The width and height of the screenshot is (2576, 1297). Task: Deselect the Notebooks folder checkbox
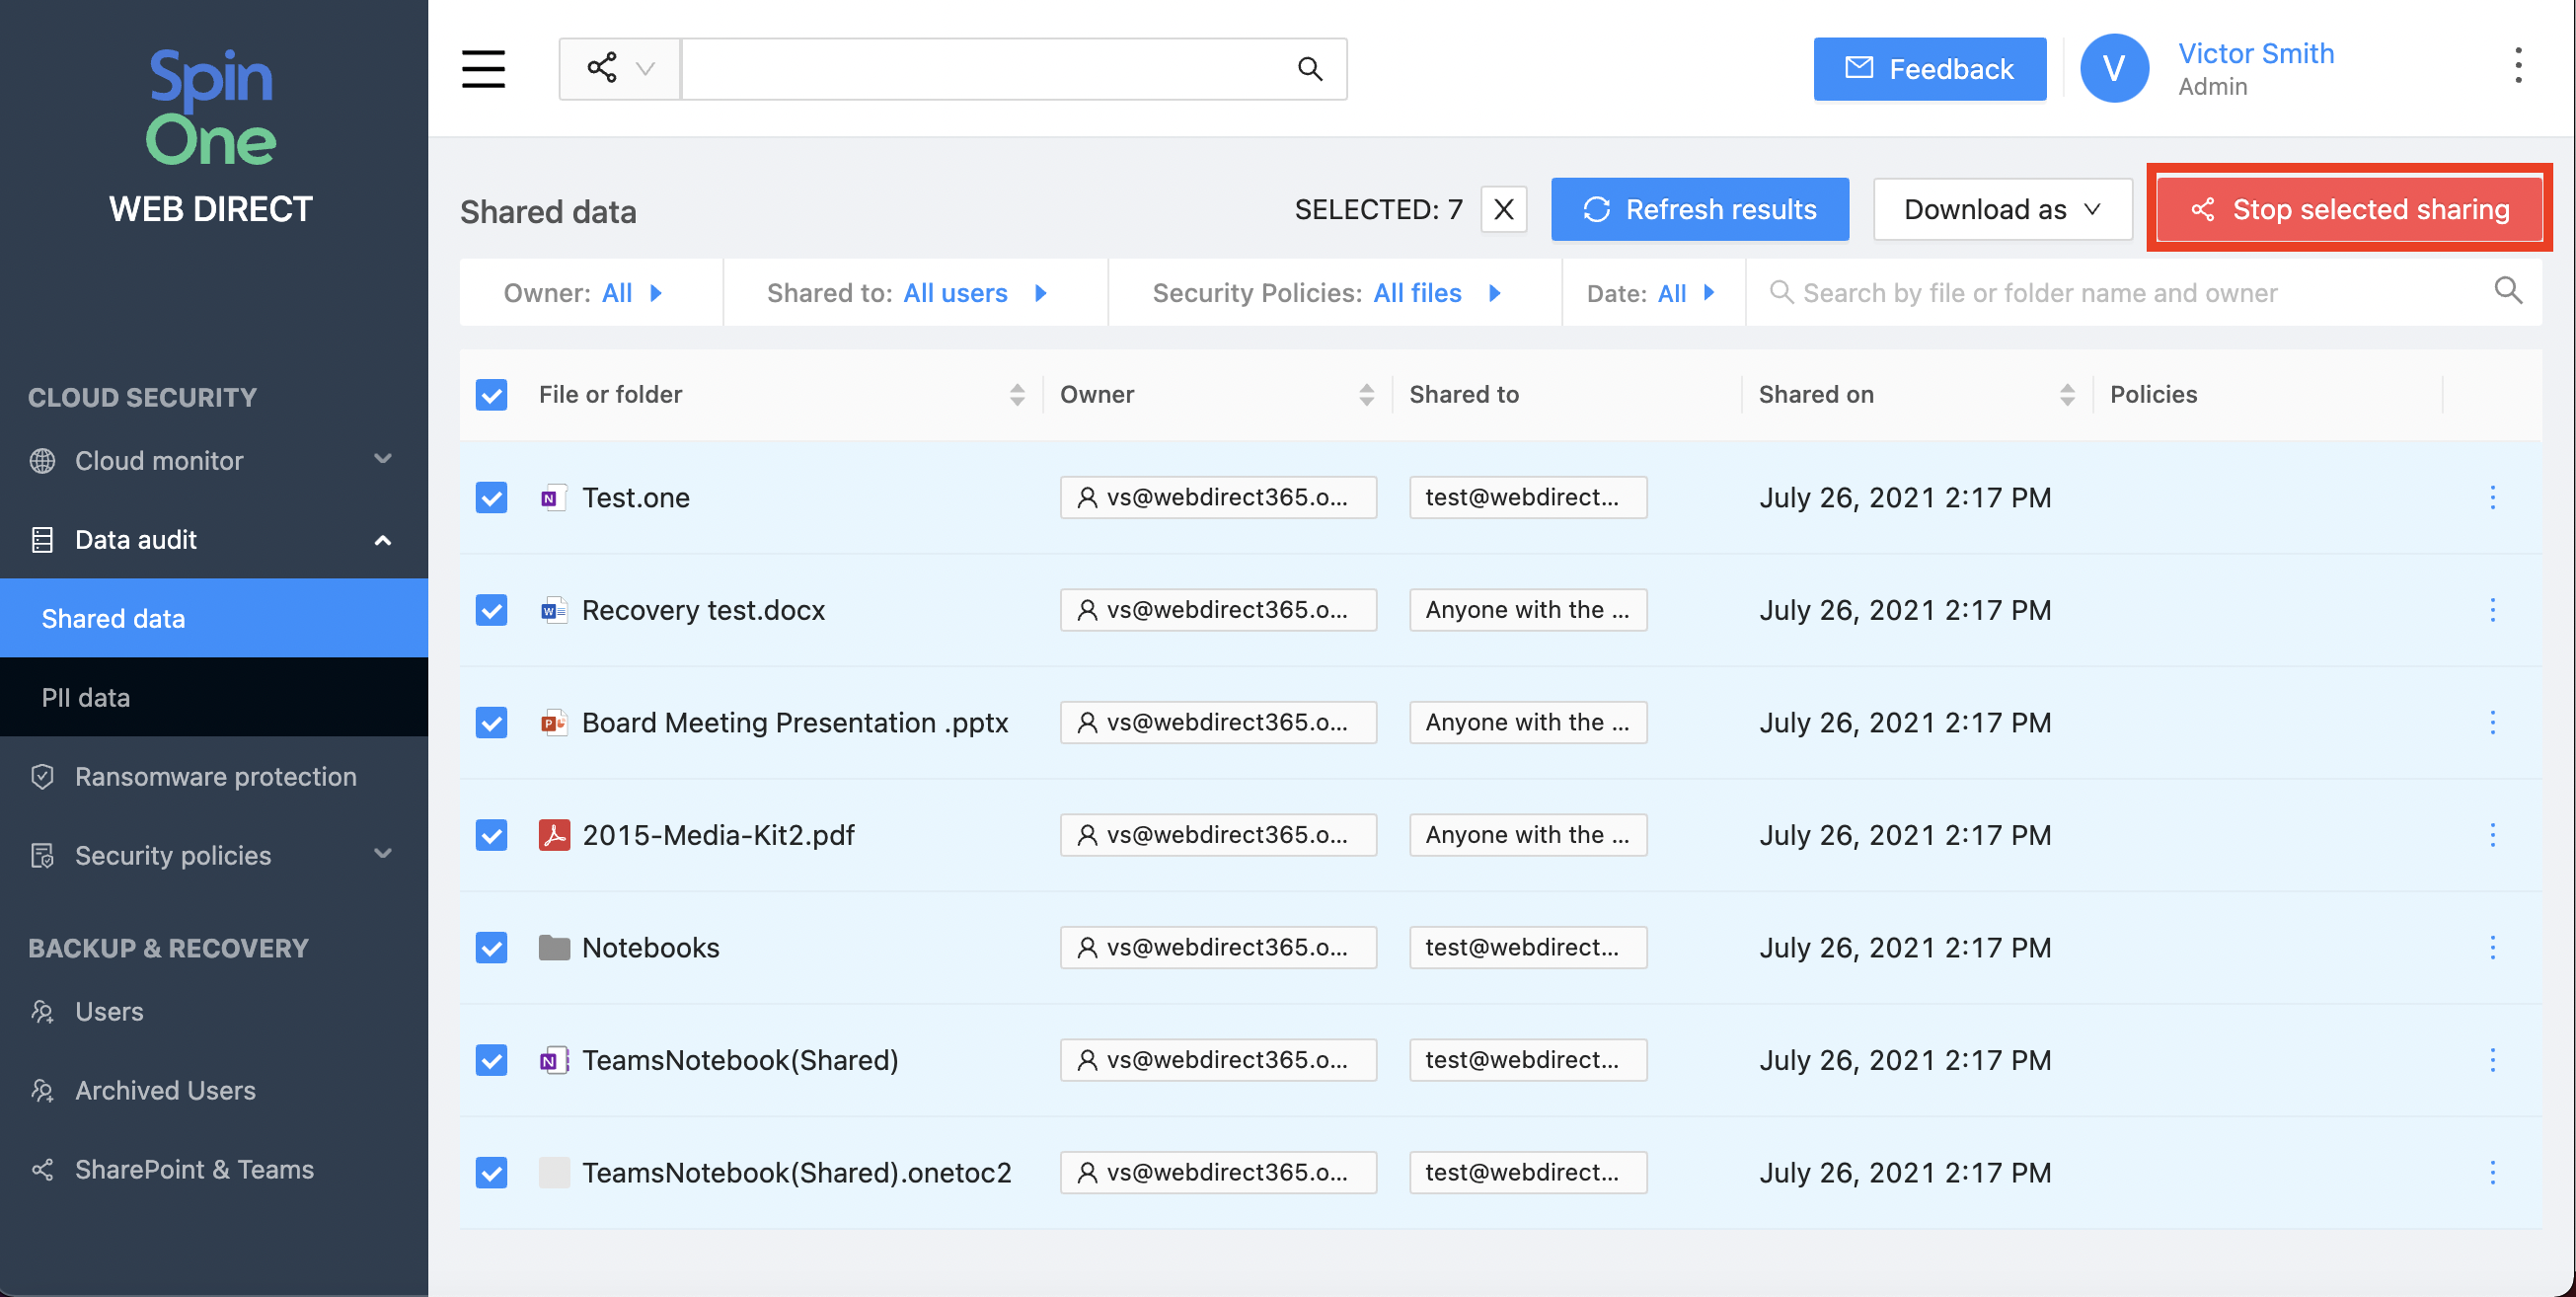pos(491,947)
